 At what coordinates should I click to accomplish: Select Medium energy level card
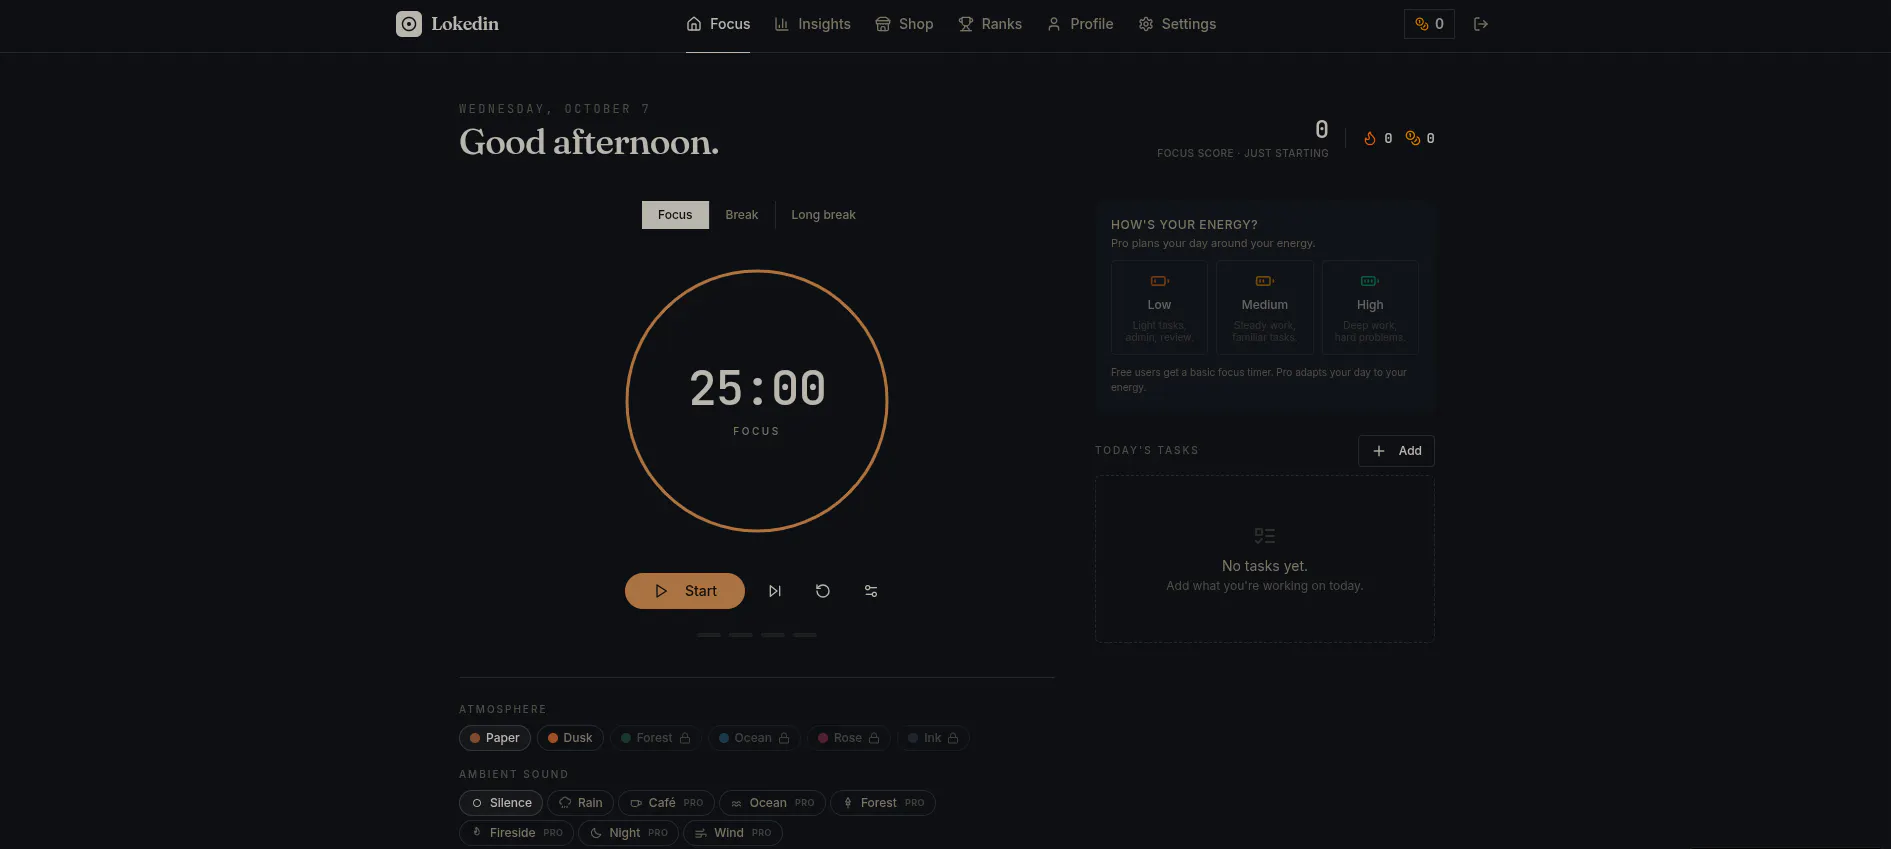tap(1265, 307)
